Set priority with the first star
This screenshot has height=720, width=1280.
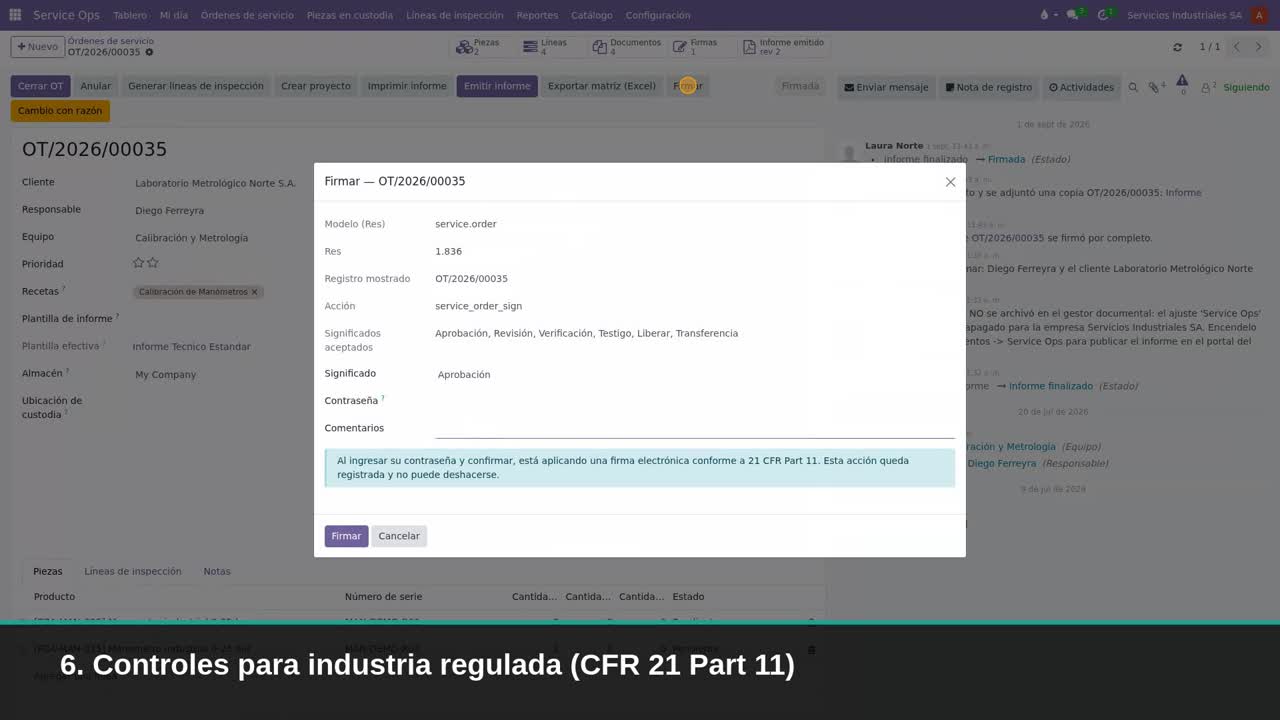(x=139, y=263)
